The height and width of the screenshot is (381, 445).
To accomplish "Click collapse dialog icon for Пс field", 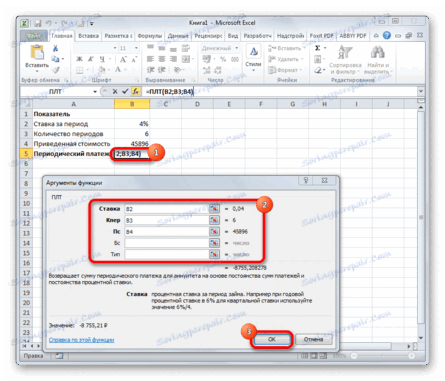I will click(x=214, y=231).
